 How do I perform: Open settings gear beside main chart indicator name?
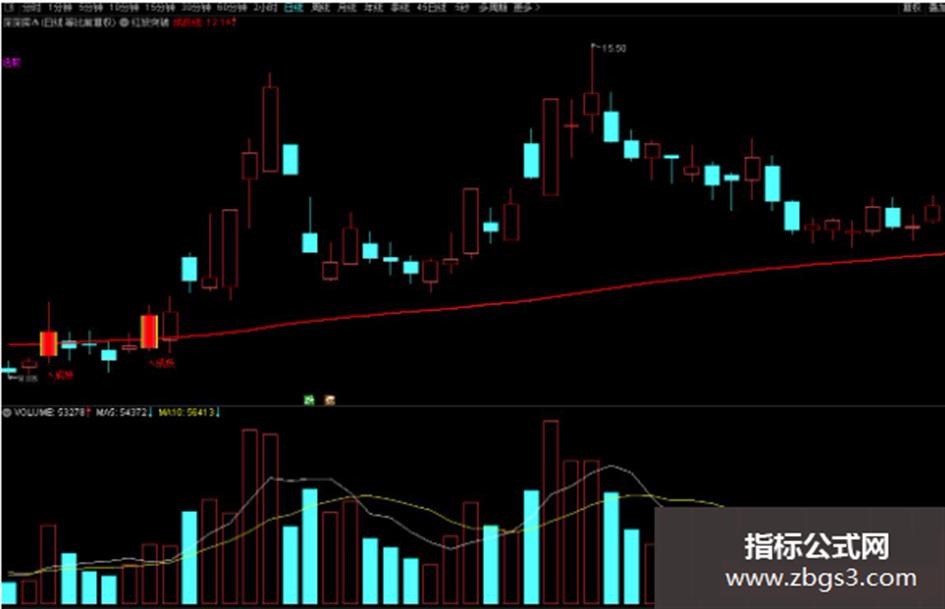(x=124, y=23)
